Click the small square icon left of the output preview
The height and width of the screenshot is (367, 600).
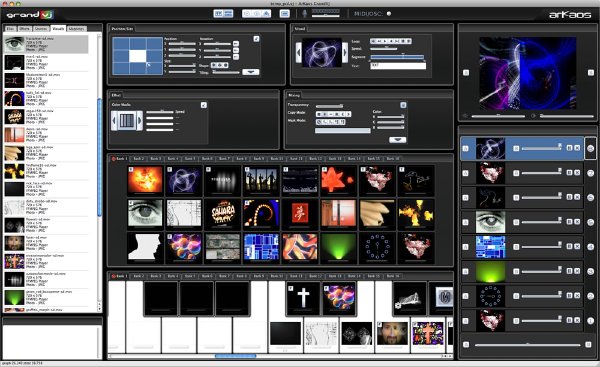tap(466, 72)
